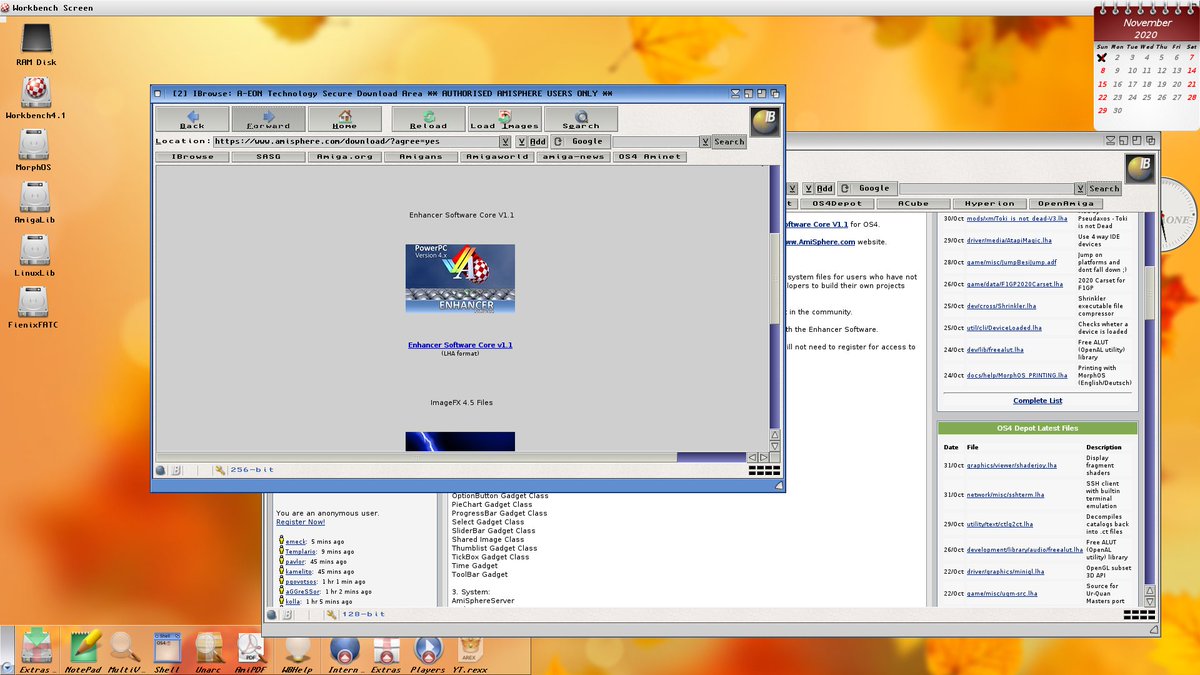Click the Register Now! link
The height and width of the screenshot is (675, 1200).
pyautogui.click(x=300, y=522)
